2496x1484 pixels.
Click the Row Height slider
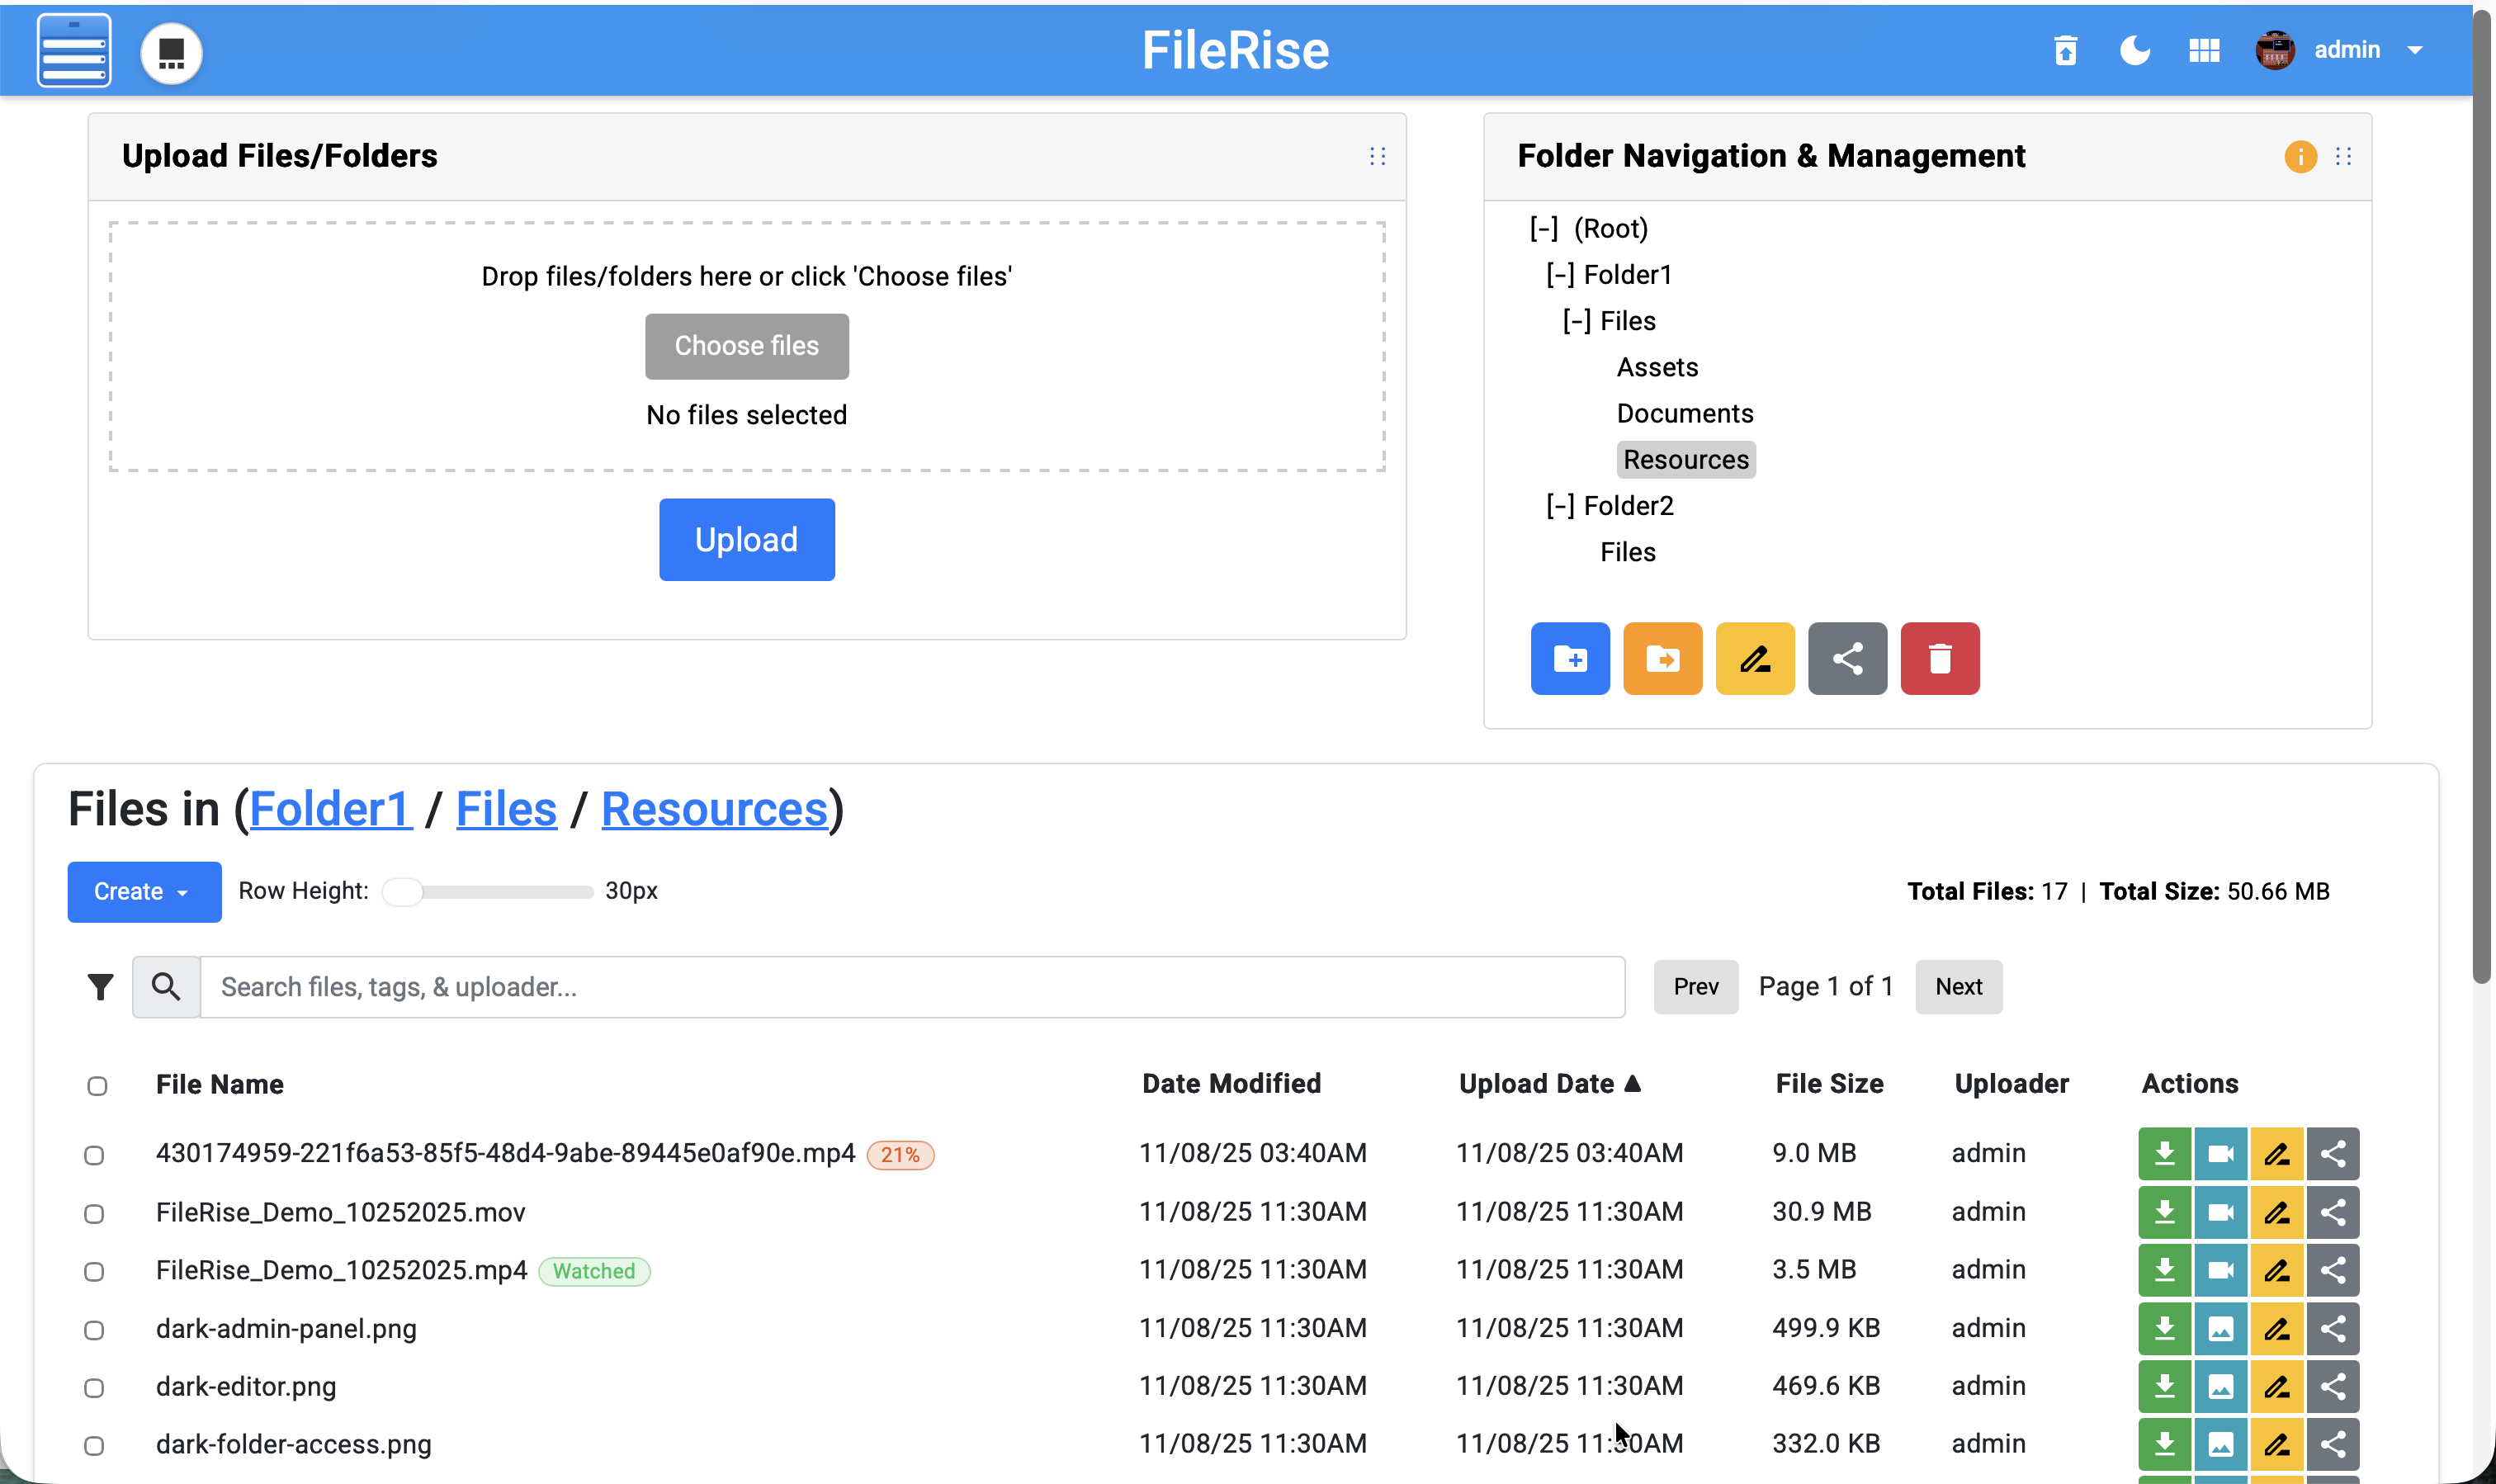488,891
